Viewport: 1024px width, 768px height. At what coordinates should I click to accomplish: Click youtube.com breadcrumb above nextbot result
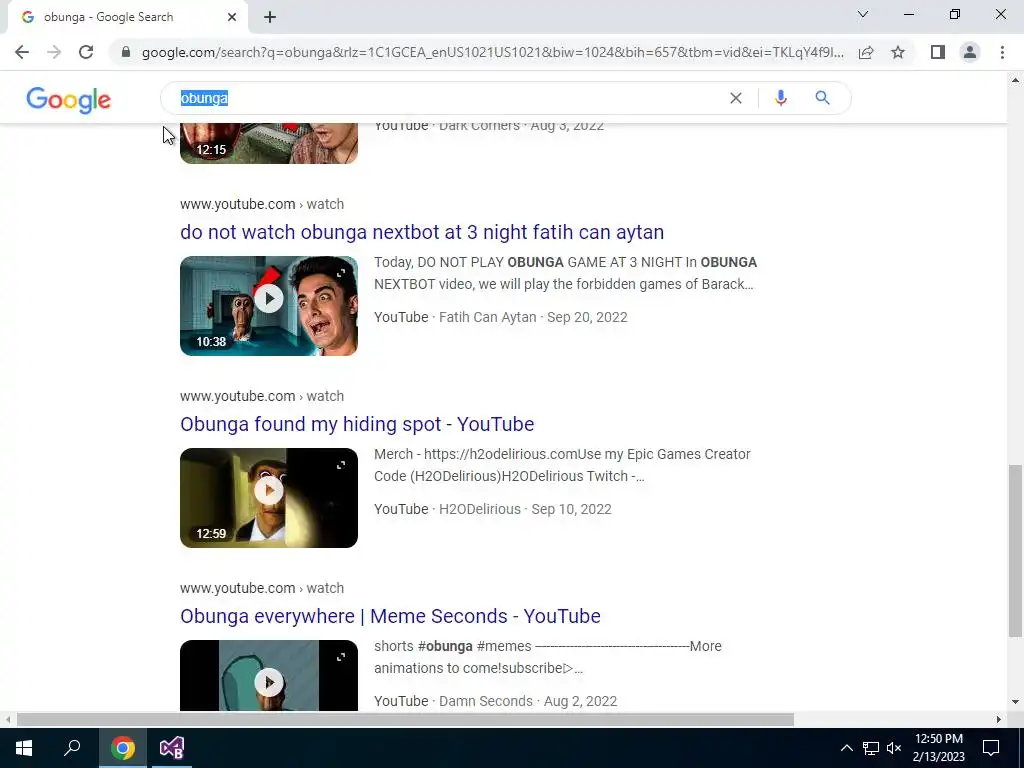pyautogui.click(x=262, y=204)
